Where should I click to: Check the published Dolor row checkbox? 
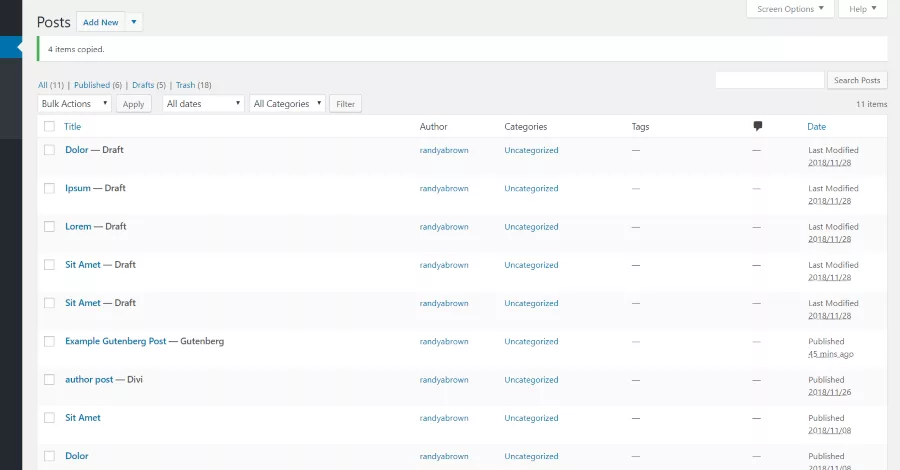coord(49,456)
